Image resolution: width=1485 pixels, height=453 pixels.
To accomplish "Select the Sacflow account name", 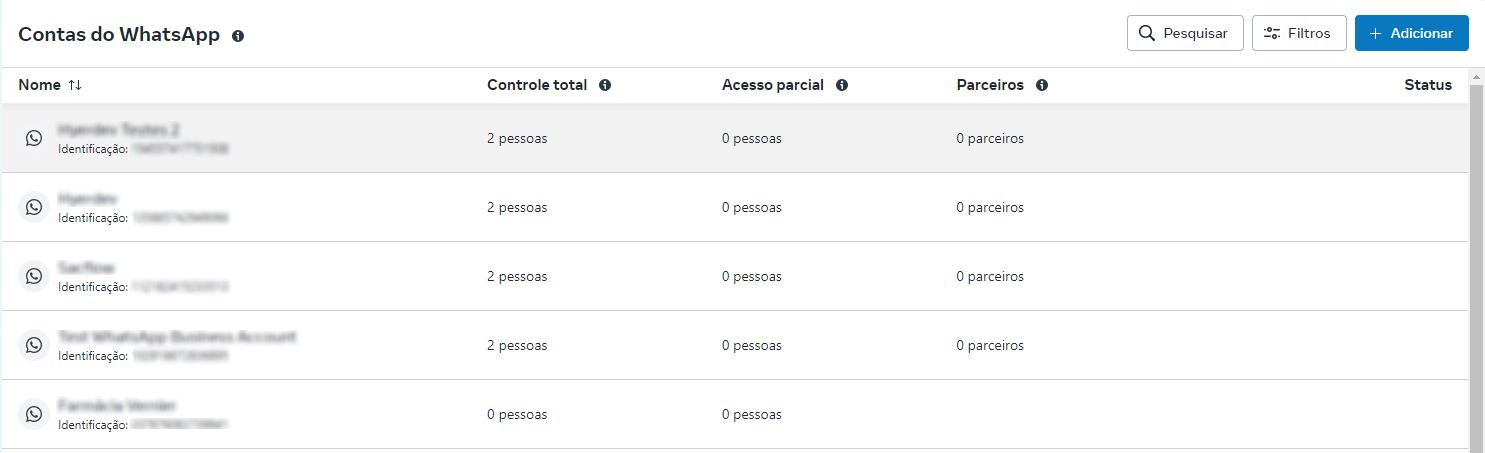I will (x=87, y=268).
